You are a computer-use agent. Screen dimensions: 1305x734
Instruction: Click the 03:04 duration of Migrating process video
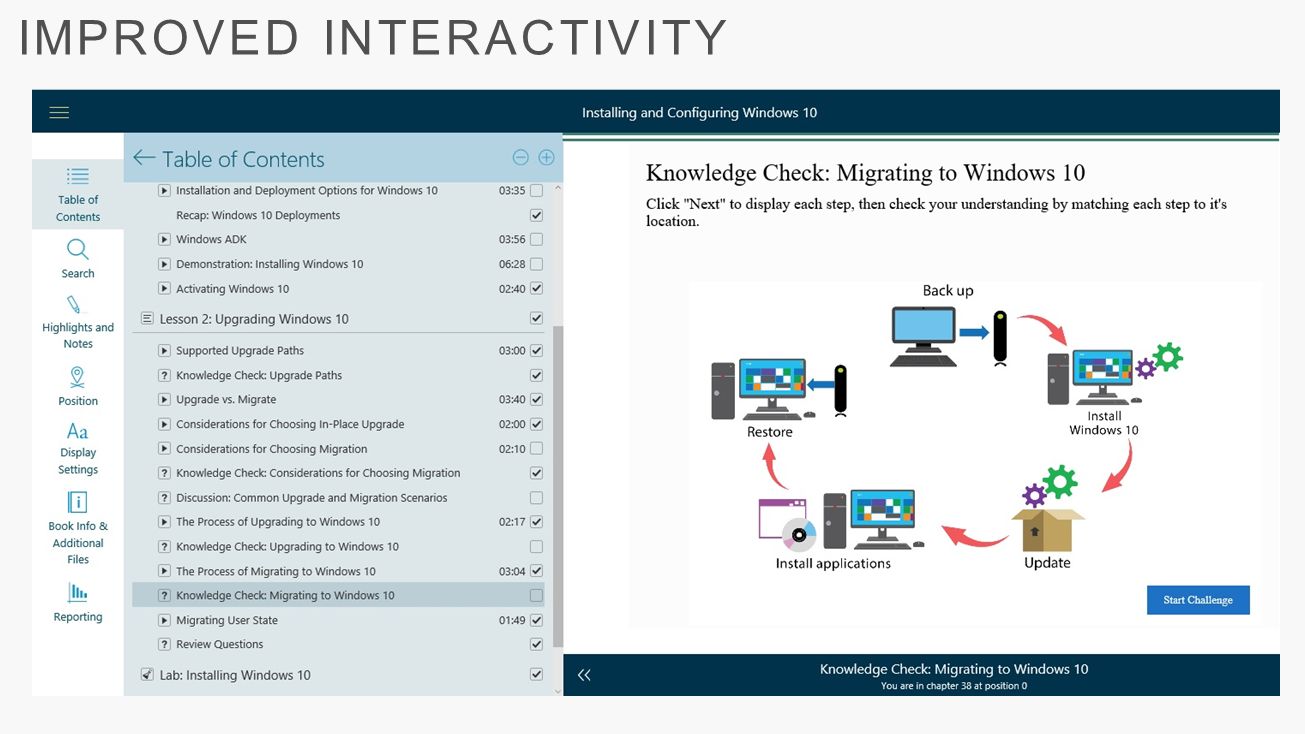click(x=512, y=571)
